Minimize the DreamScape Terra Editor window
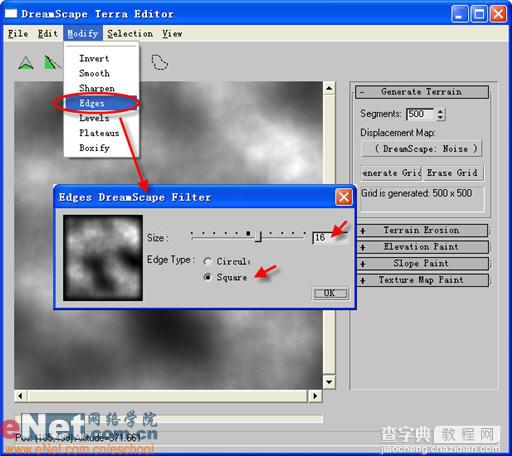Image resolution: width=512 pixels, height=456 pixels. pos(459,14)
